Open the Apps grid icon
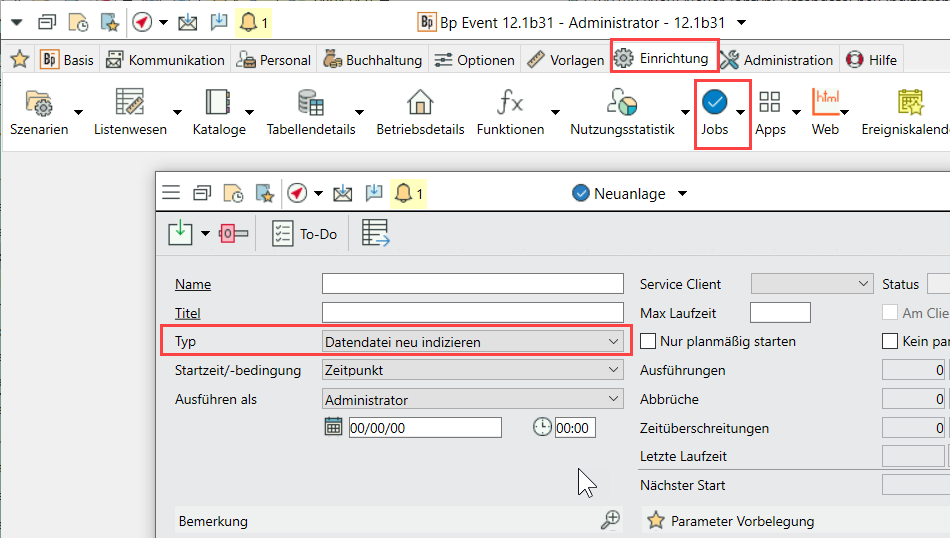This screenshot has width=950, height=538. point(770,102)
